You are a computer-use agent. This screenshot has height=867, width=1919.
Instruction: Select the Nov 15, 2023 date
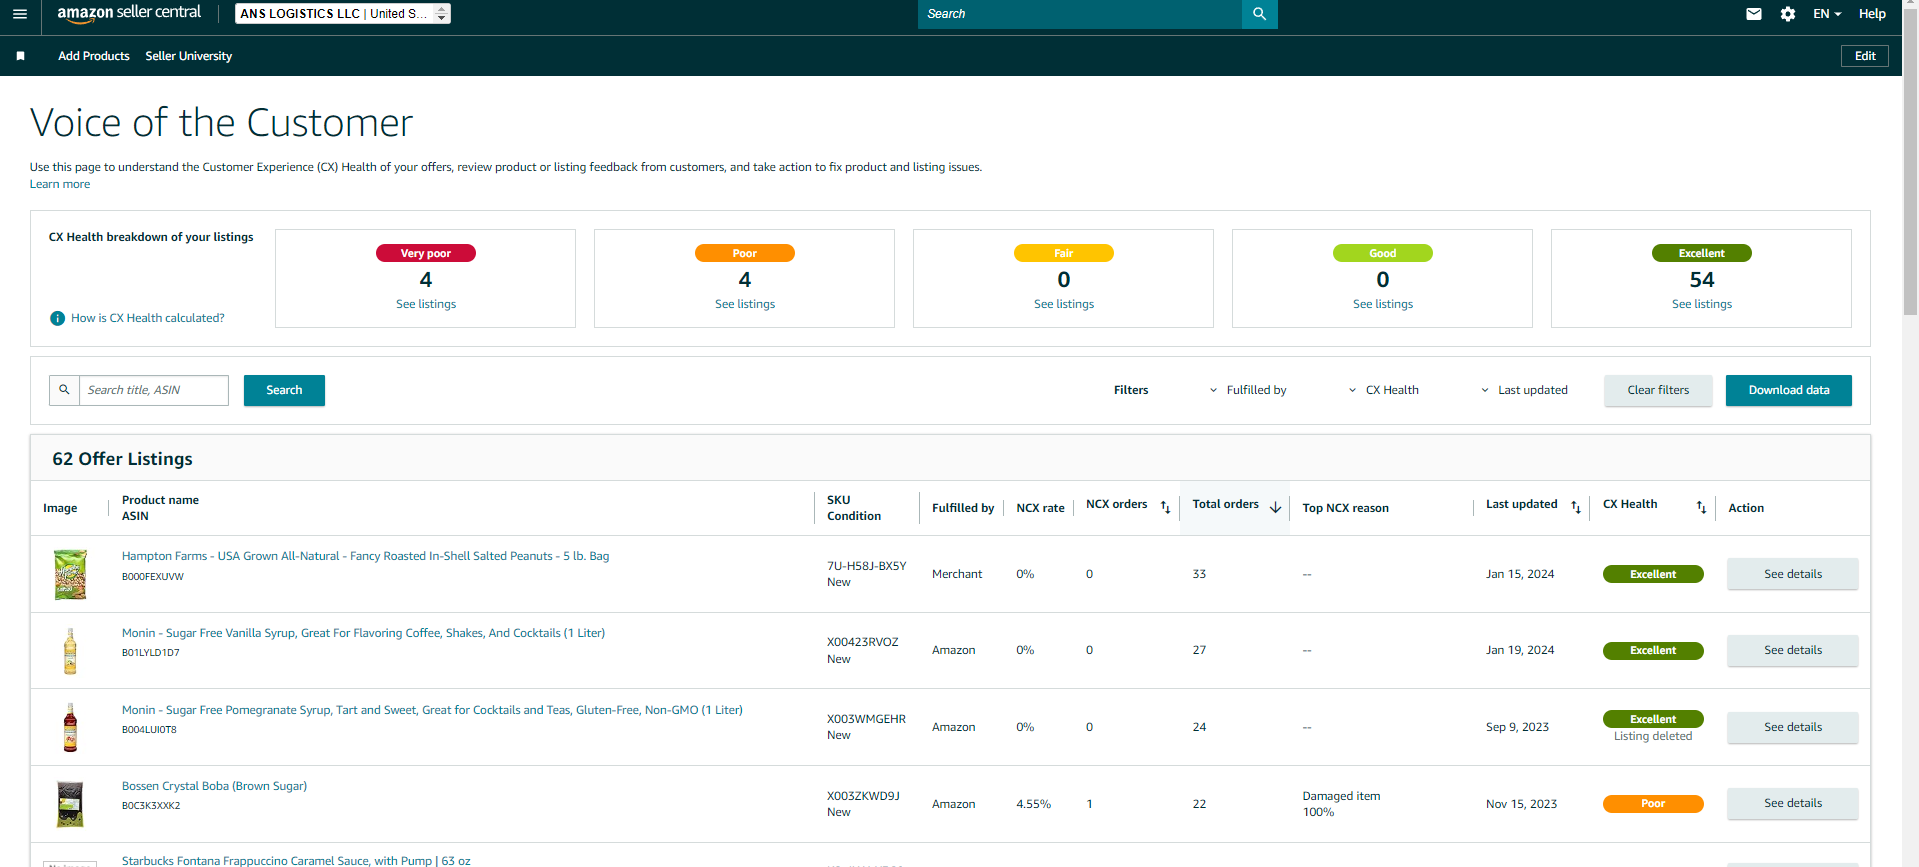(x=1521, y=804)
